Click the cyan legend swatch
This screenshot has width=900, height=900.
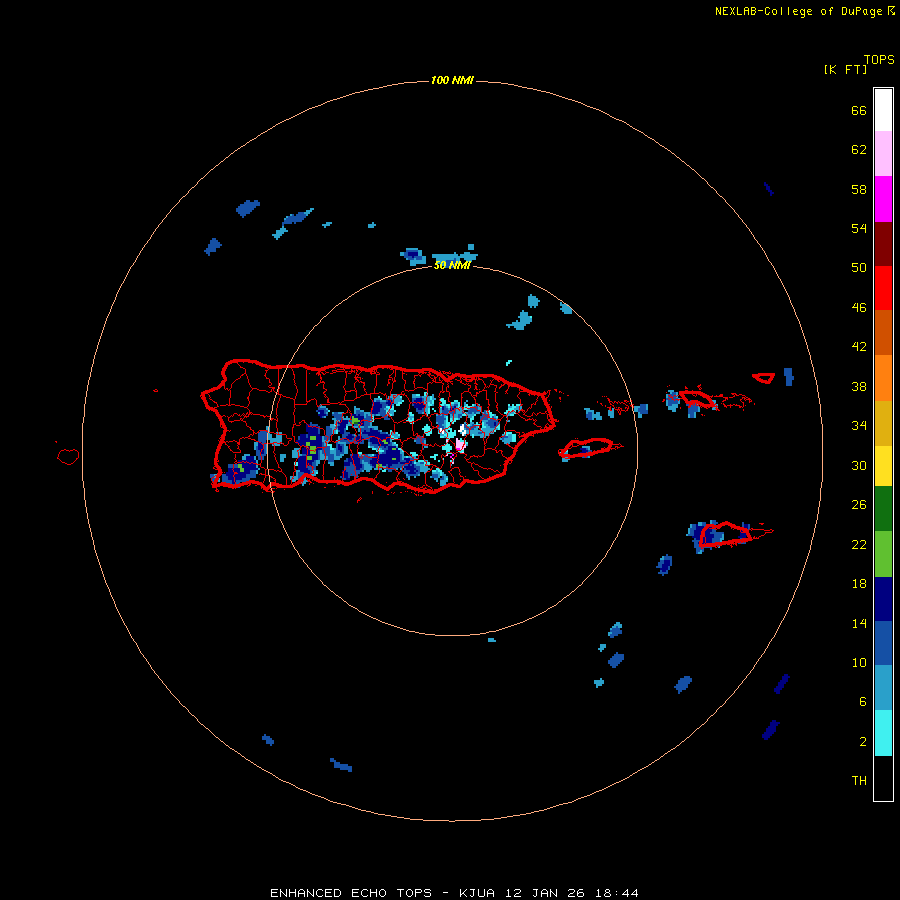883,733
